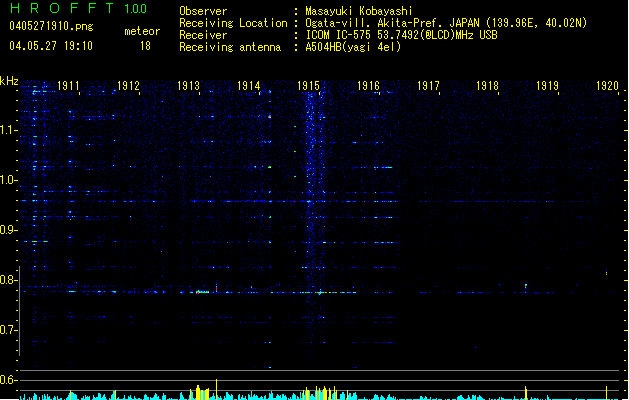This screenshot has width=629, height=400.
Task: Click the 1911 time axis marker
Action: point(68,86)
